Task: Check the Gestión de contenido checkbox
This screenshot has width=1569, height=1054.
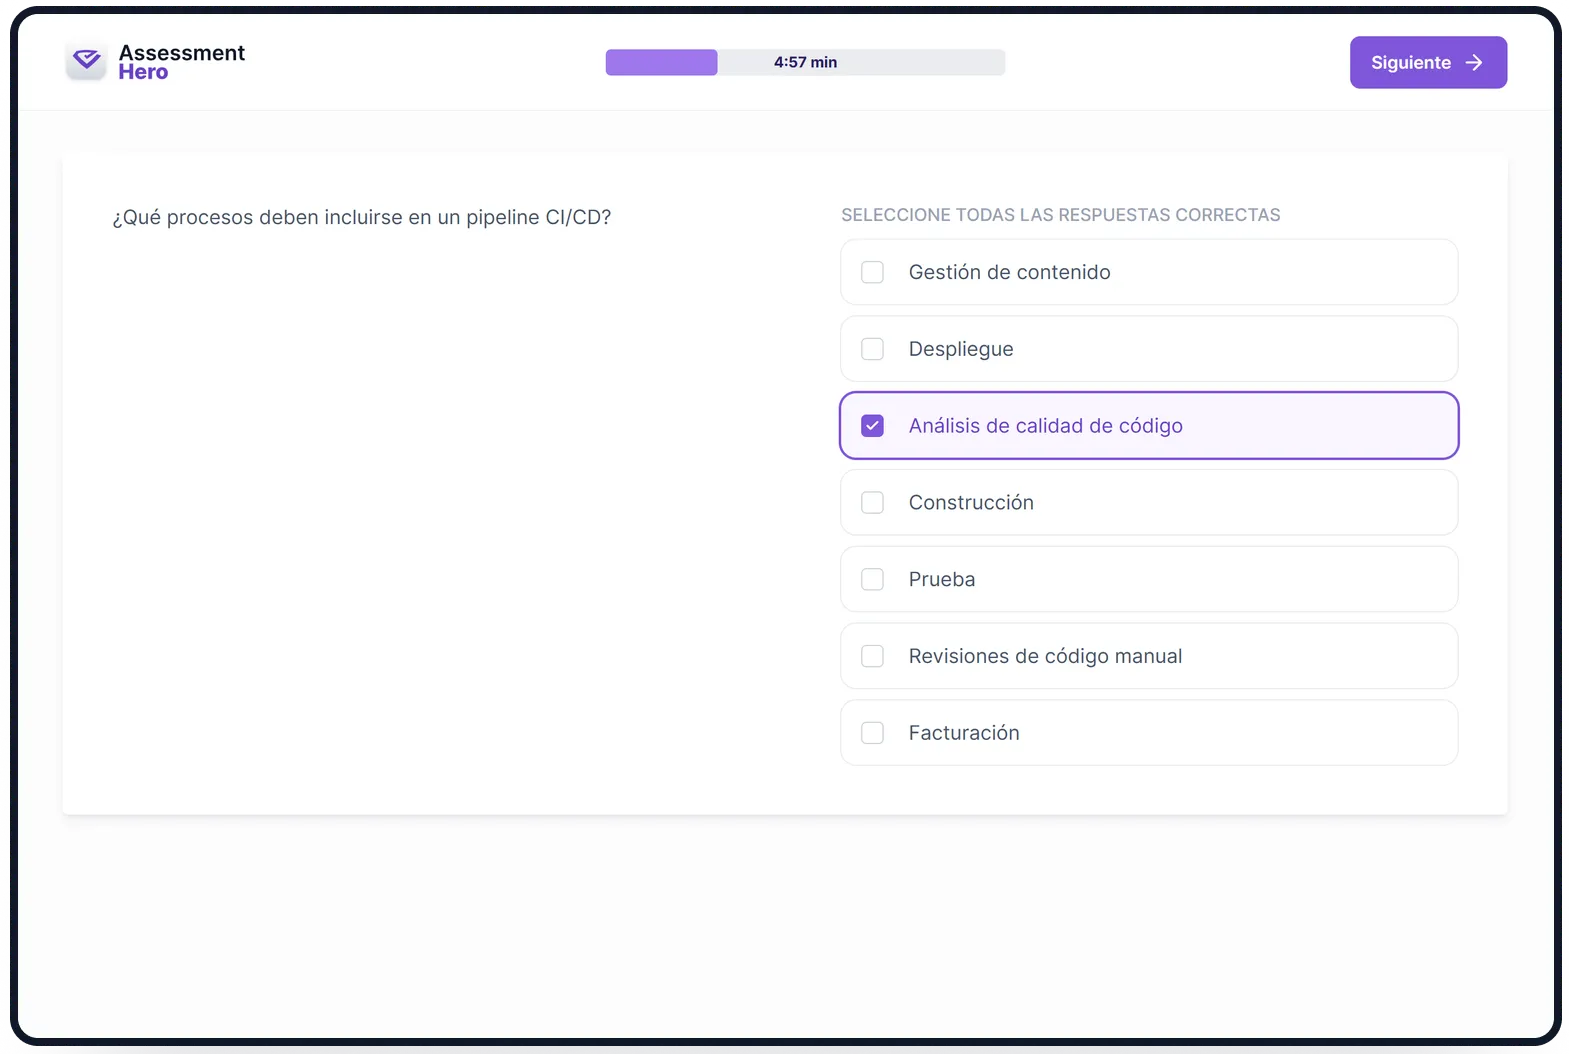Action: pyautogui.click(x=872, y=272)
